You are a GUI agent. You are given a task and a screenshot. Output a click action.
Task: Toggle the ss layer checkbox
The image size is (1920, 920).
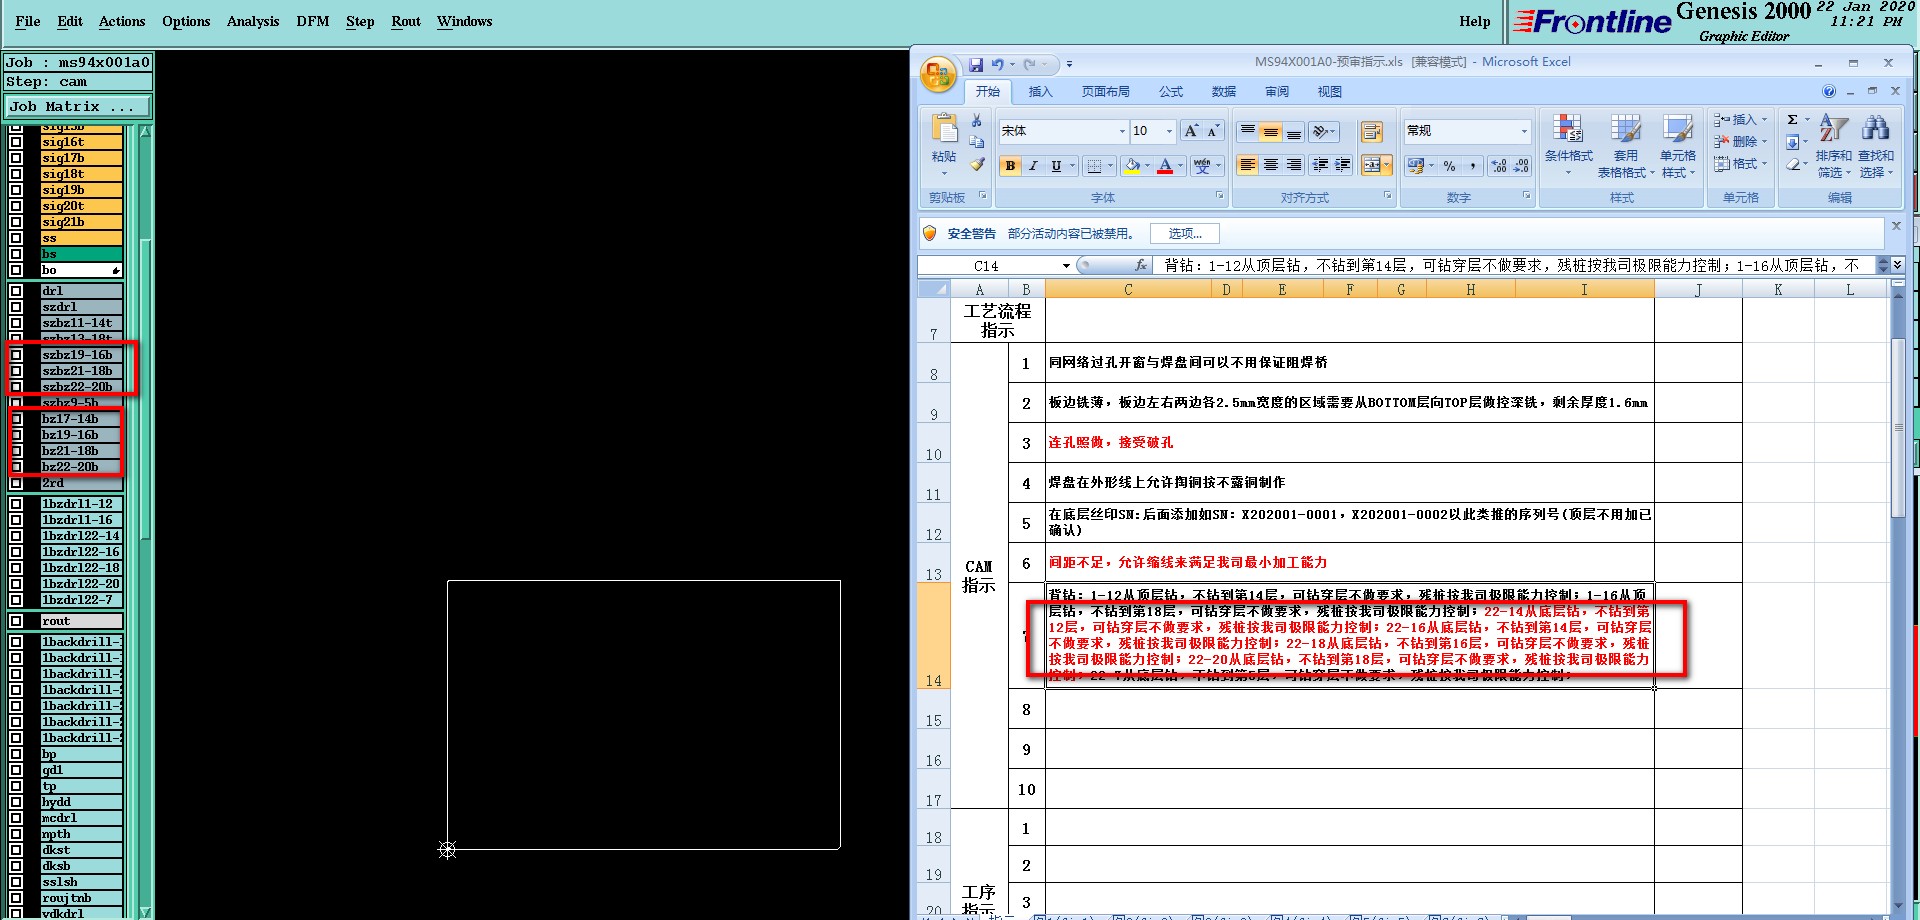click(x=16, y=238)
